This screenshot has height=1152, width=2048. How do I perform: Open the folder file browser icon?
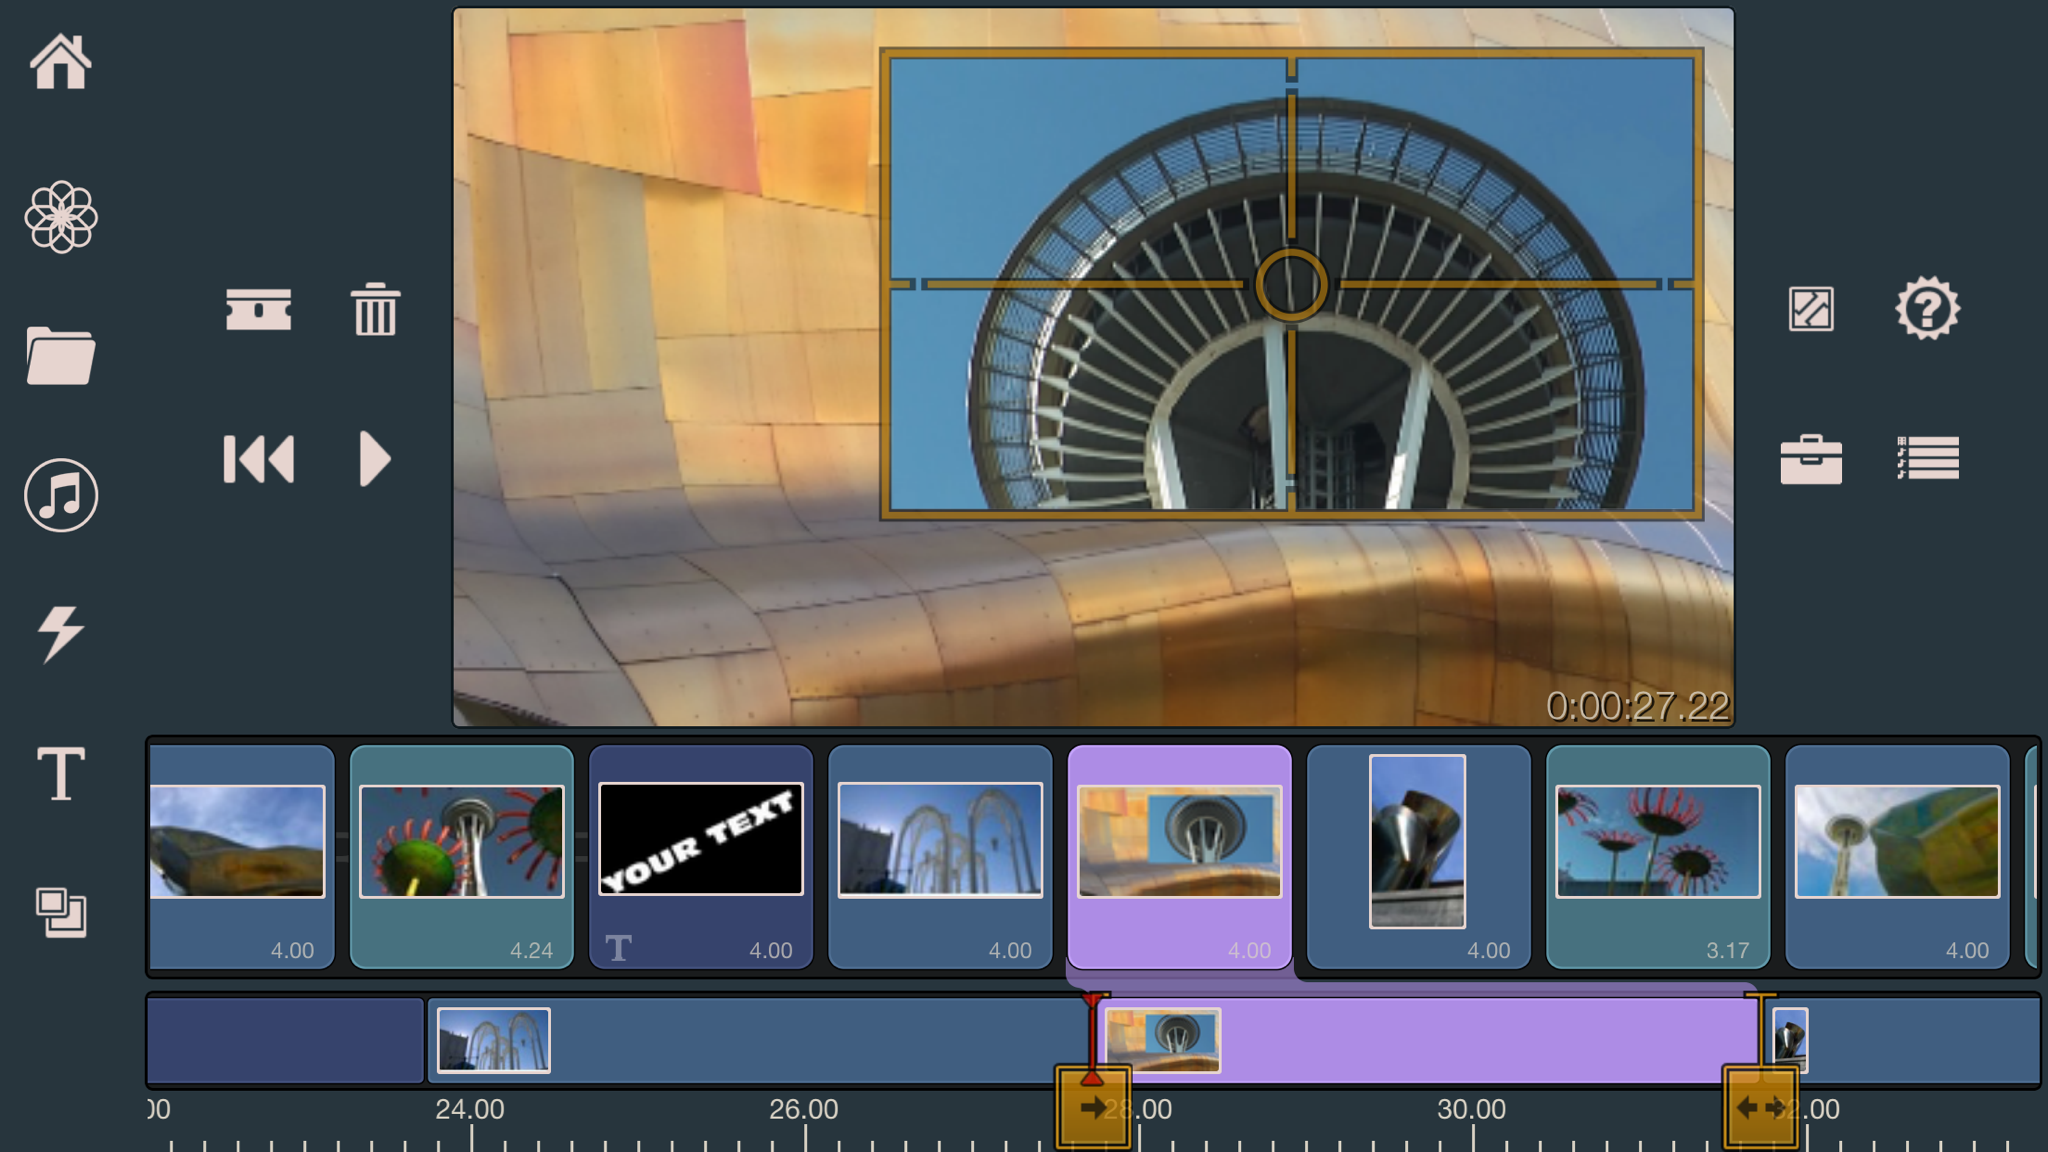click(61, 356)
